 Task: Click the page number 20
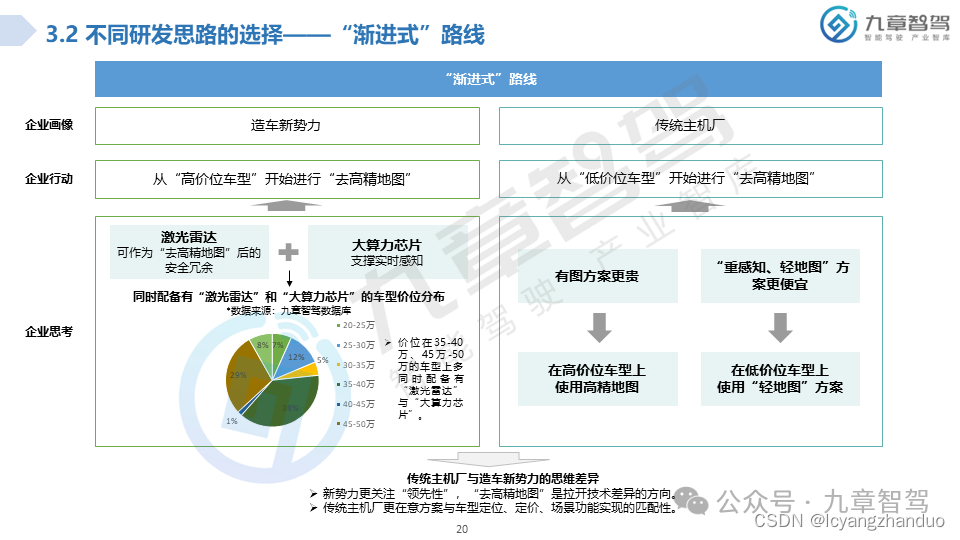462,529
